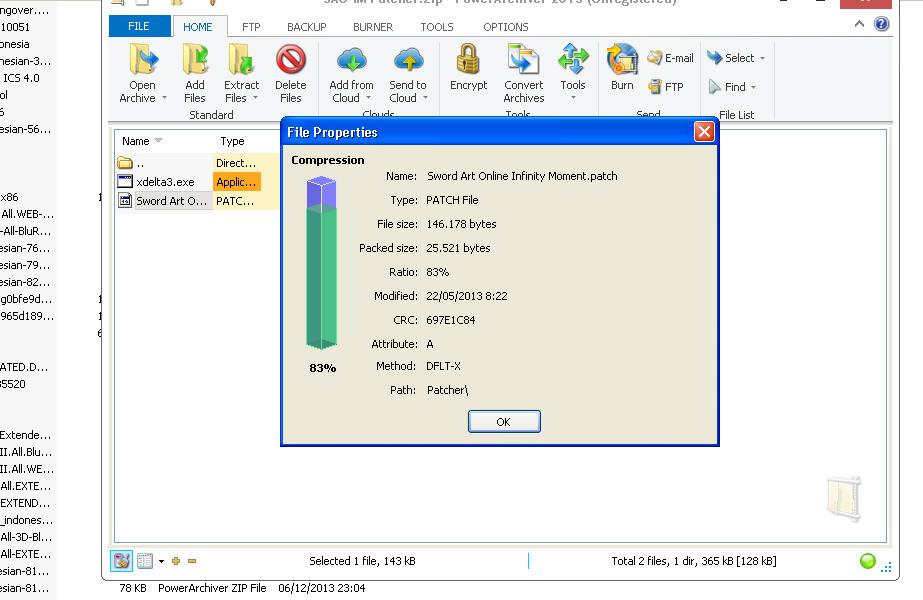Switch to the OPTIONS tab

pos(506,27)
